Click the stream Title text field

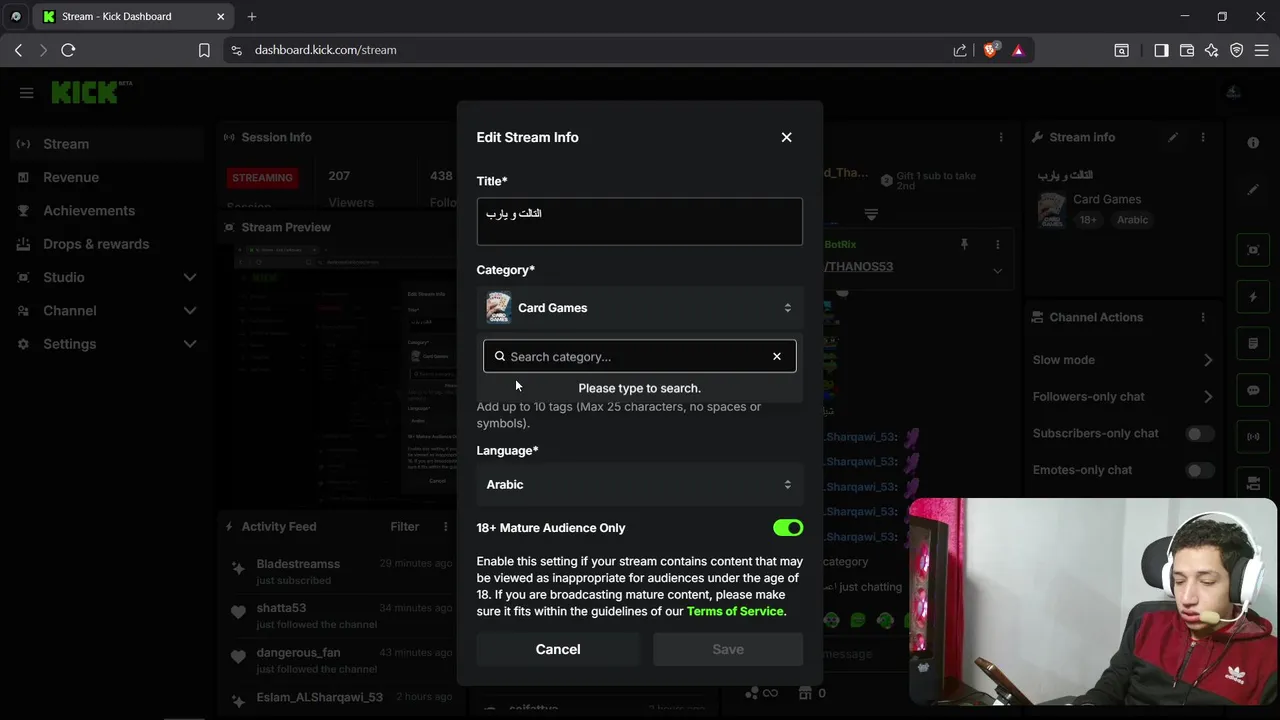[x=639, y=222]
